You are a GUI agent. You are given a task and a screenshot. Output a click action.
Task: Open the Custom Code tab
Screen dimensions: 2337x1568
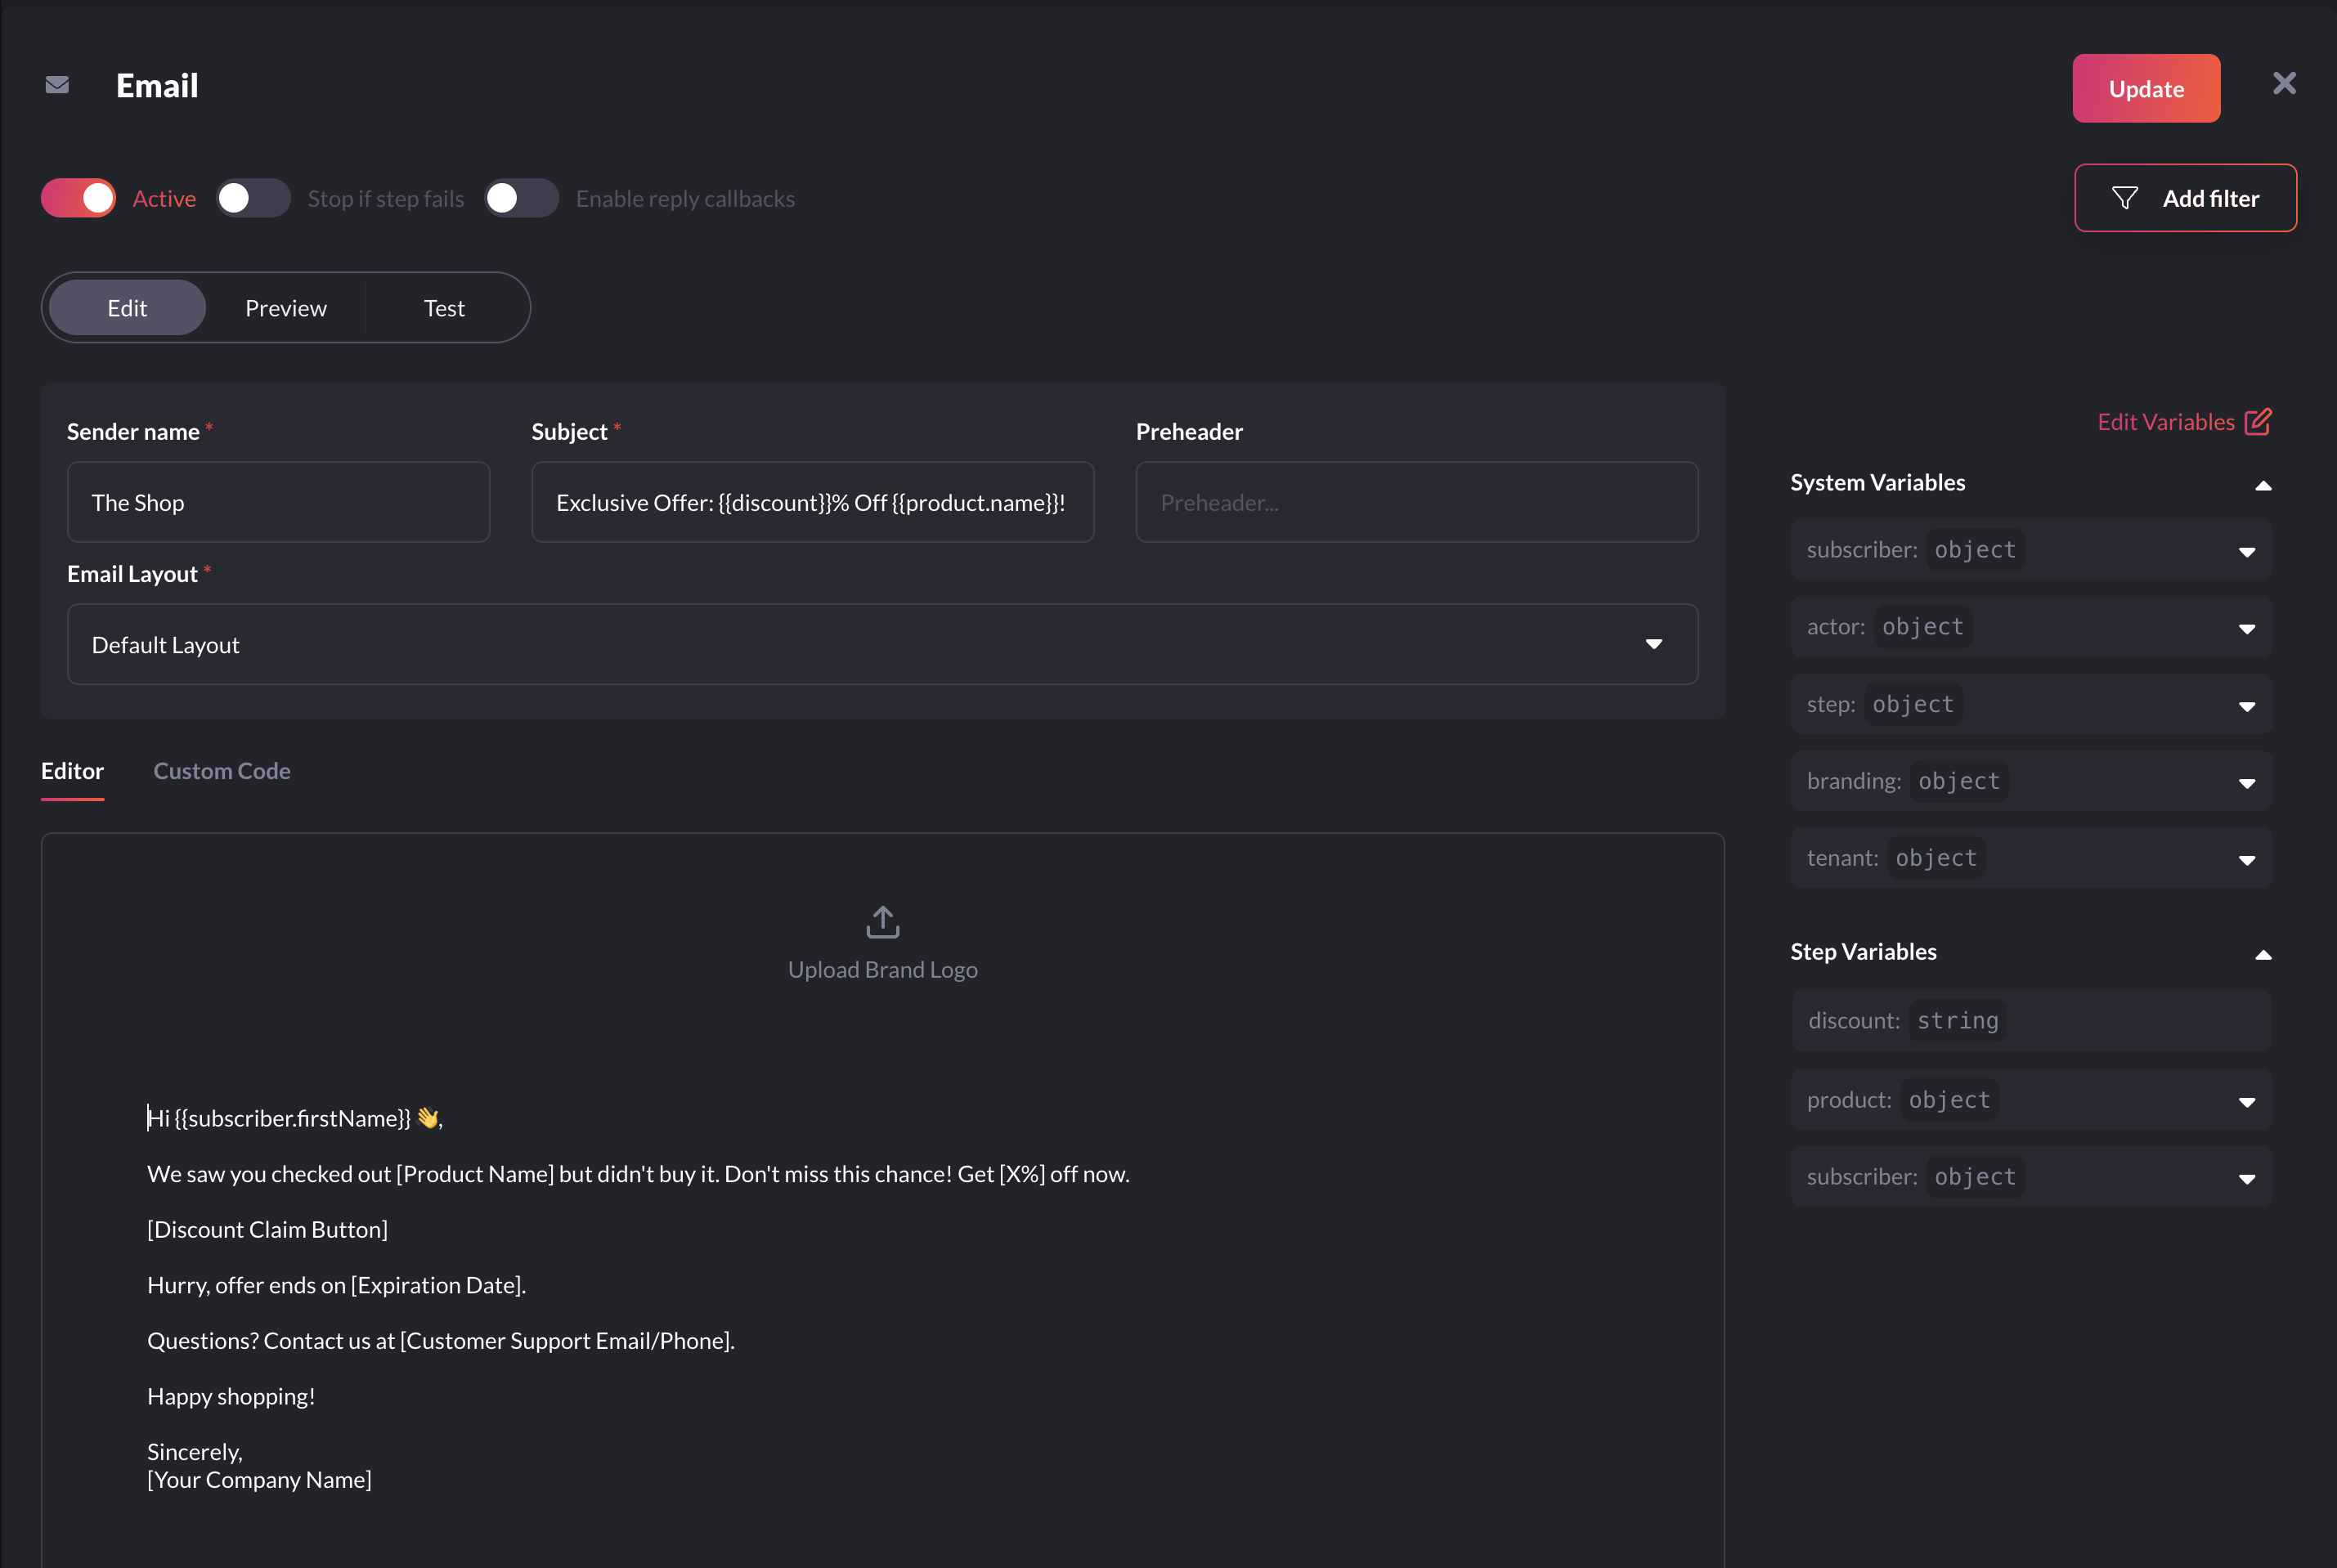[x=221, y=771]
